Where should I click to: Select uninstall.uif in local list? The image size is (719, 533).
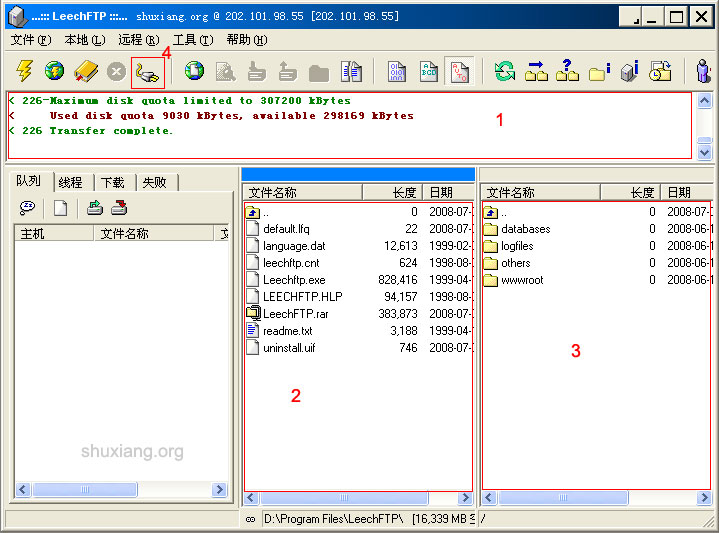click(289, 348)
